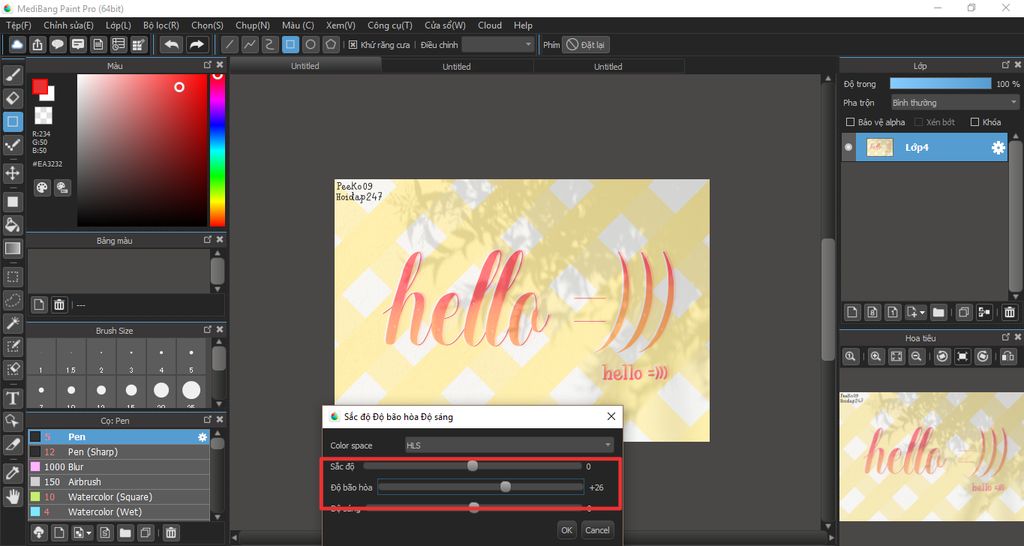Enable Bảo vệ alpha checkbox
Viewport: 1024px width, 546px height.
coord(850,122)
